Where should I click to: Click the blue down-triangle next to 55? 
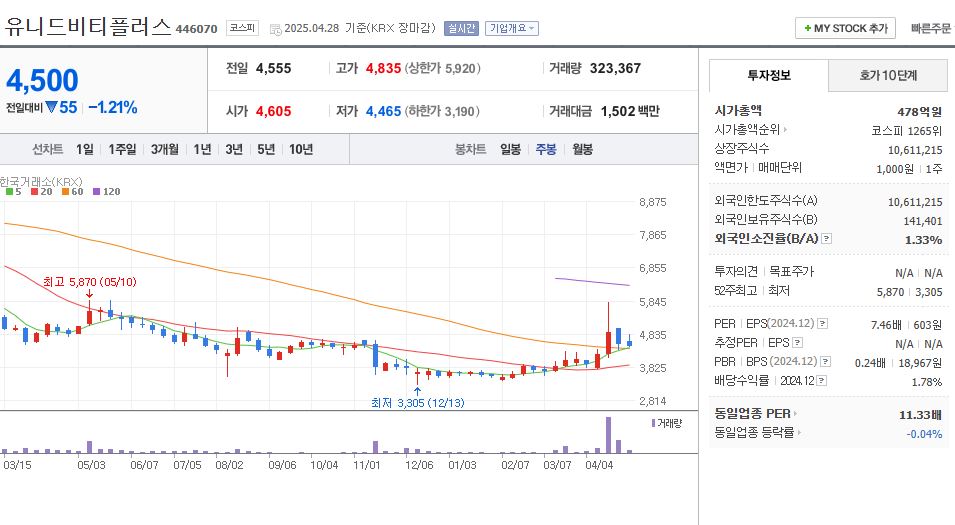pyautogui.click(x=51, y=107)
